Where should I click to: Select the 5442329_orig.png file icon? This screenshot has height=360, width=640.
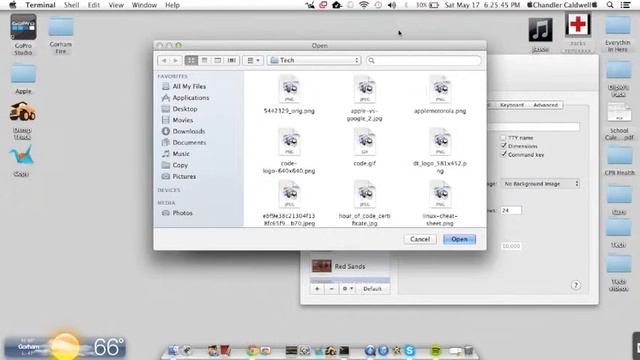point(289,89)
